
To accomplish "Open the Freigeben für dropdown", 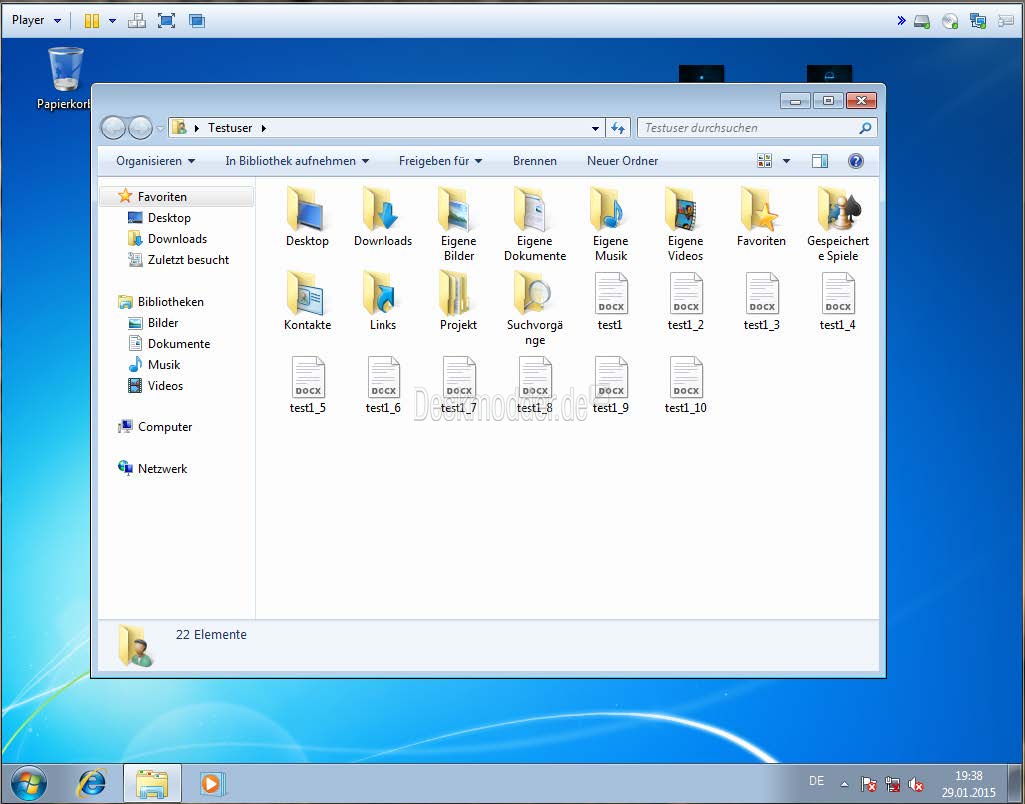I will point(441,161).
